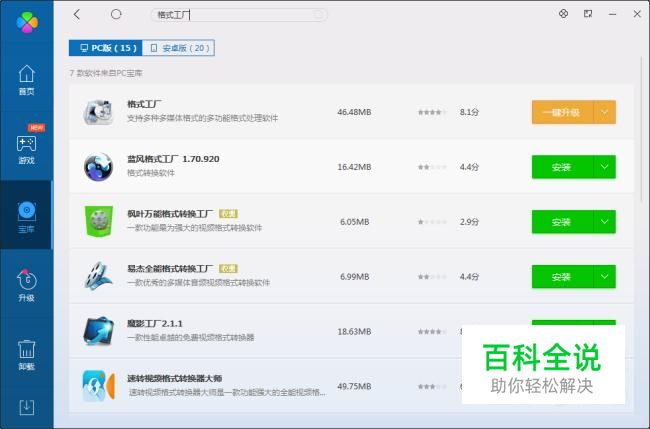The image size is (650, 429).
Task: Open the 易杰全能格式转换工厂 title
Action: point(170,269)
